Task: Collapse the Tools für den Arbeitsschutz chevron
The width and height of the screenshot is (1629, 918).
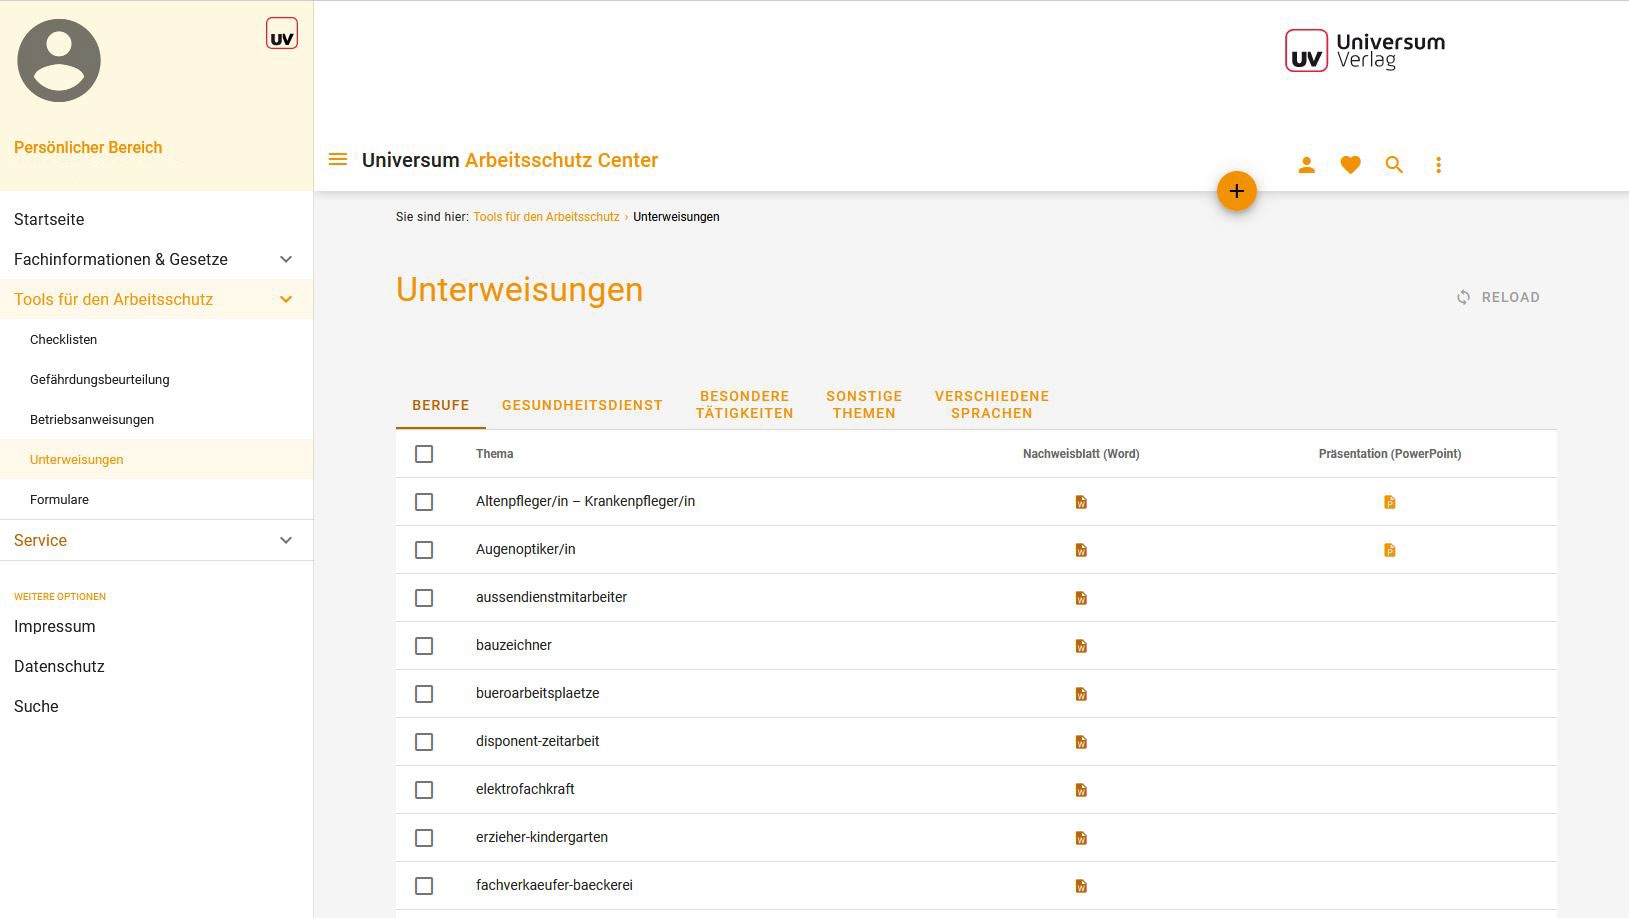Action: 286,299
